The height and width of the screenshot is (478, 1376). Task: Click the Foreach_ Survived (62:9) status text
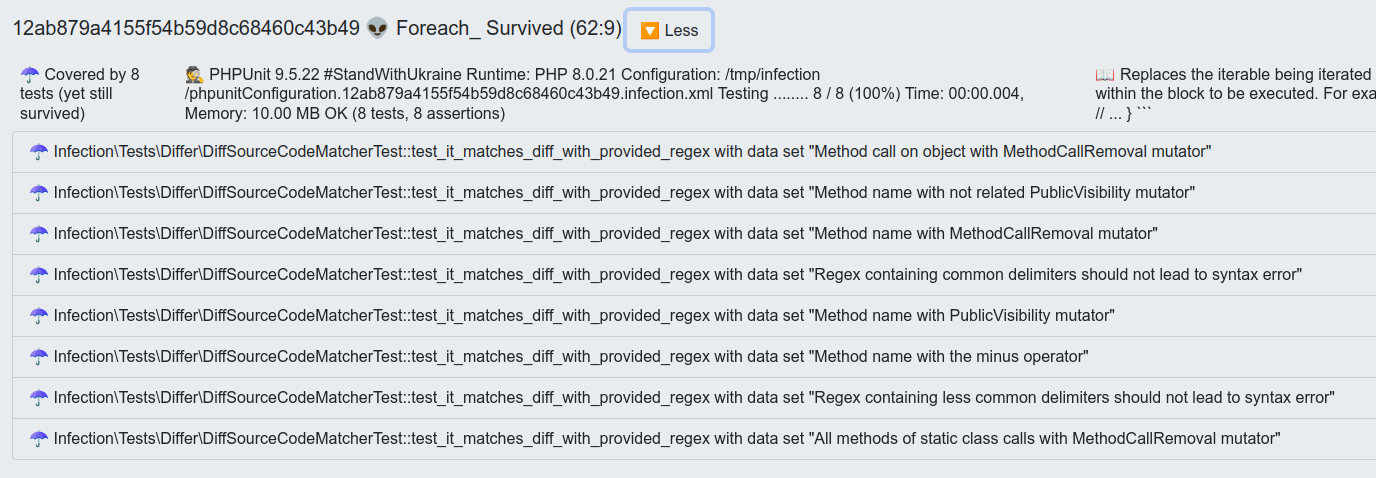(508, 28)
